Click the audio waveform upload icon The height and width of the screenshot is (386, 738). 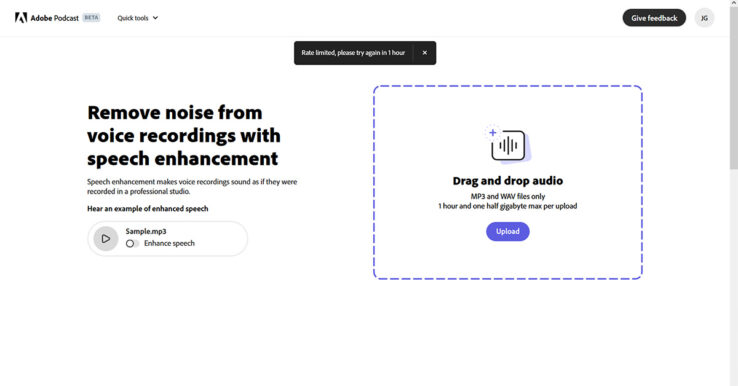click(x=507, y=145)
